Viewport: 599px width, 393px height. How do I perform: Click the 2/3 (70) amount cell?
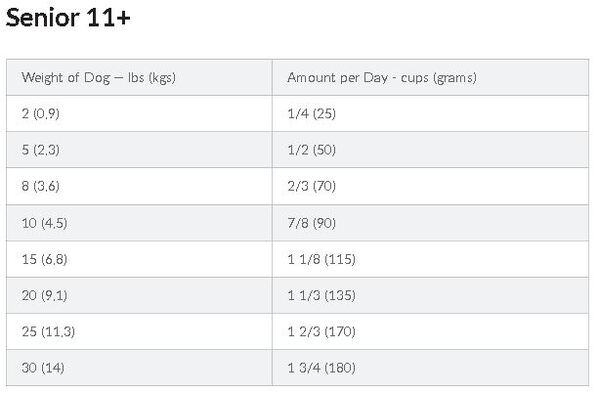[431, 186]
